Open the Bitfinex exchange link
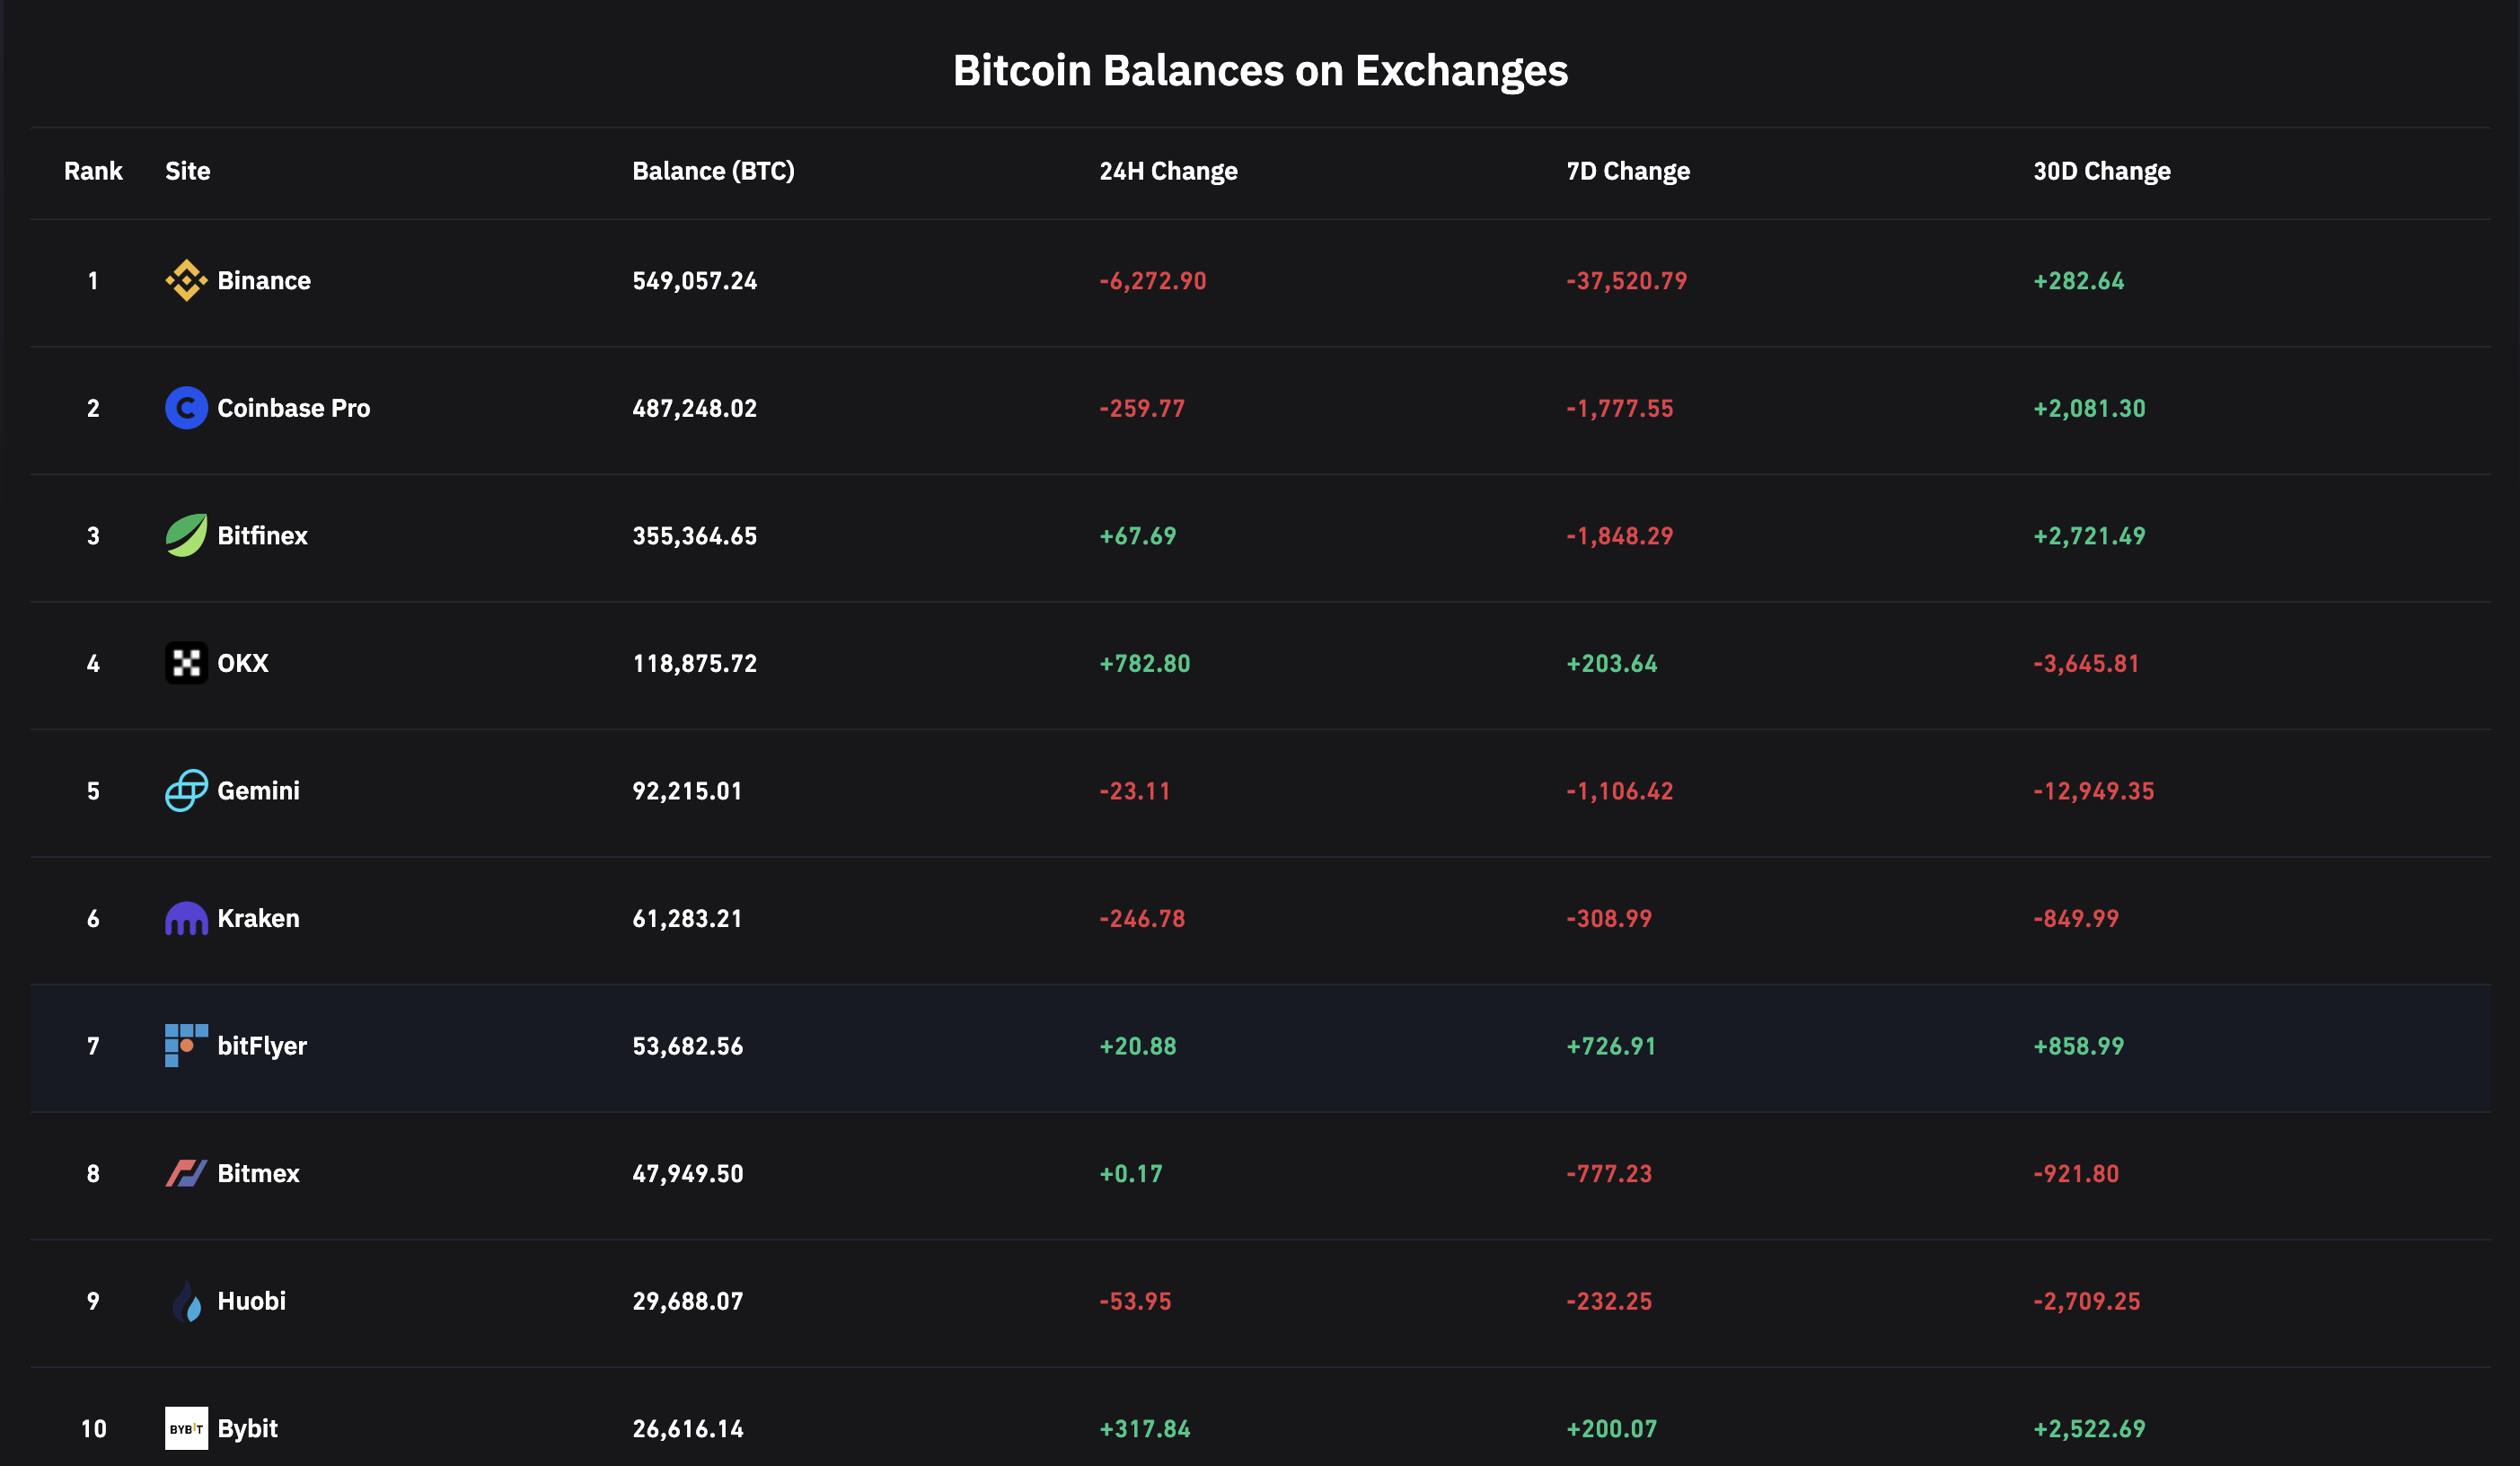 coord(262,536)
